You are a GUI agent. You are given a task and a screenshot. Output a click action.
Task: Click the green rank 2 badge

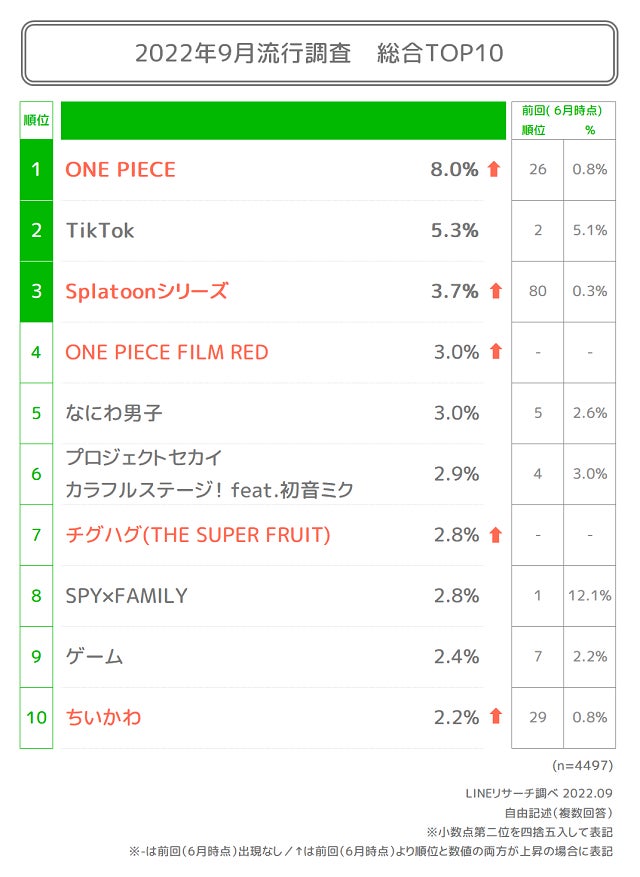pos(37,230)
